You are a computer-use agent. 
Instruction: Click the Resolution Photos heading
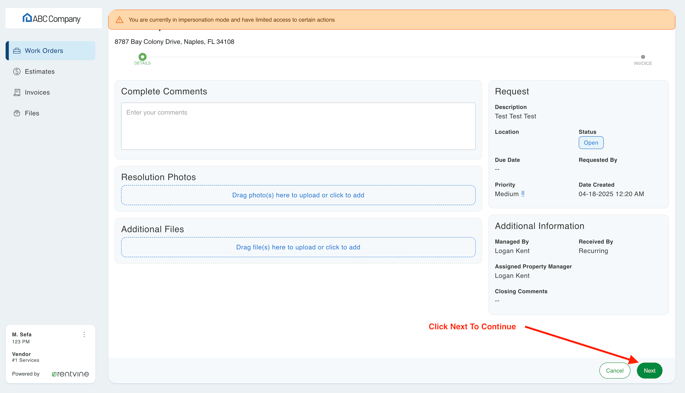click(159, 177)
